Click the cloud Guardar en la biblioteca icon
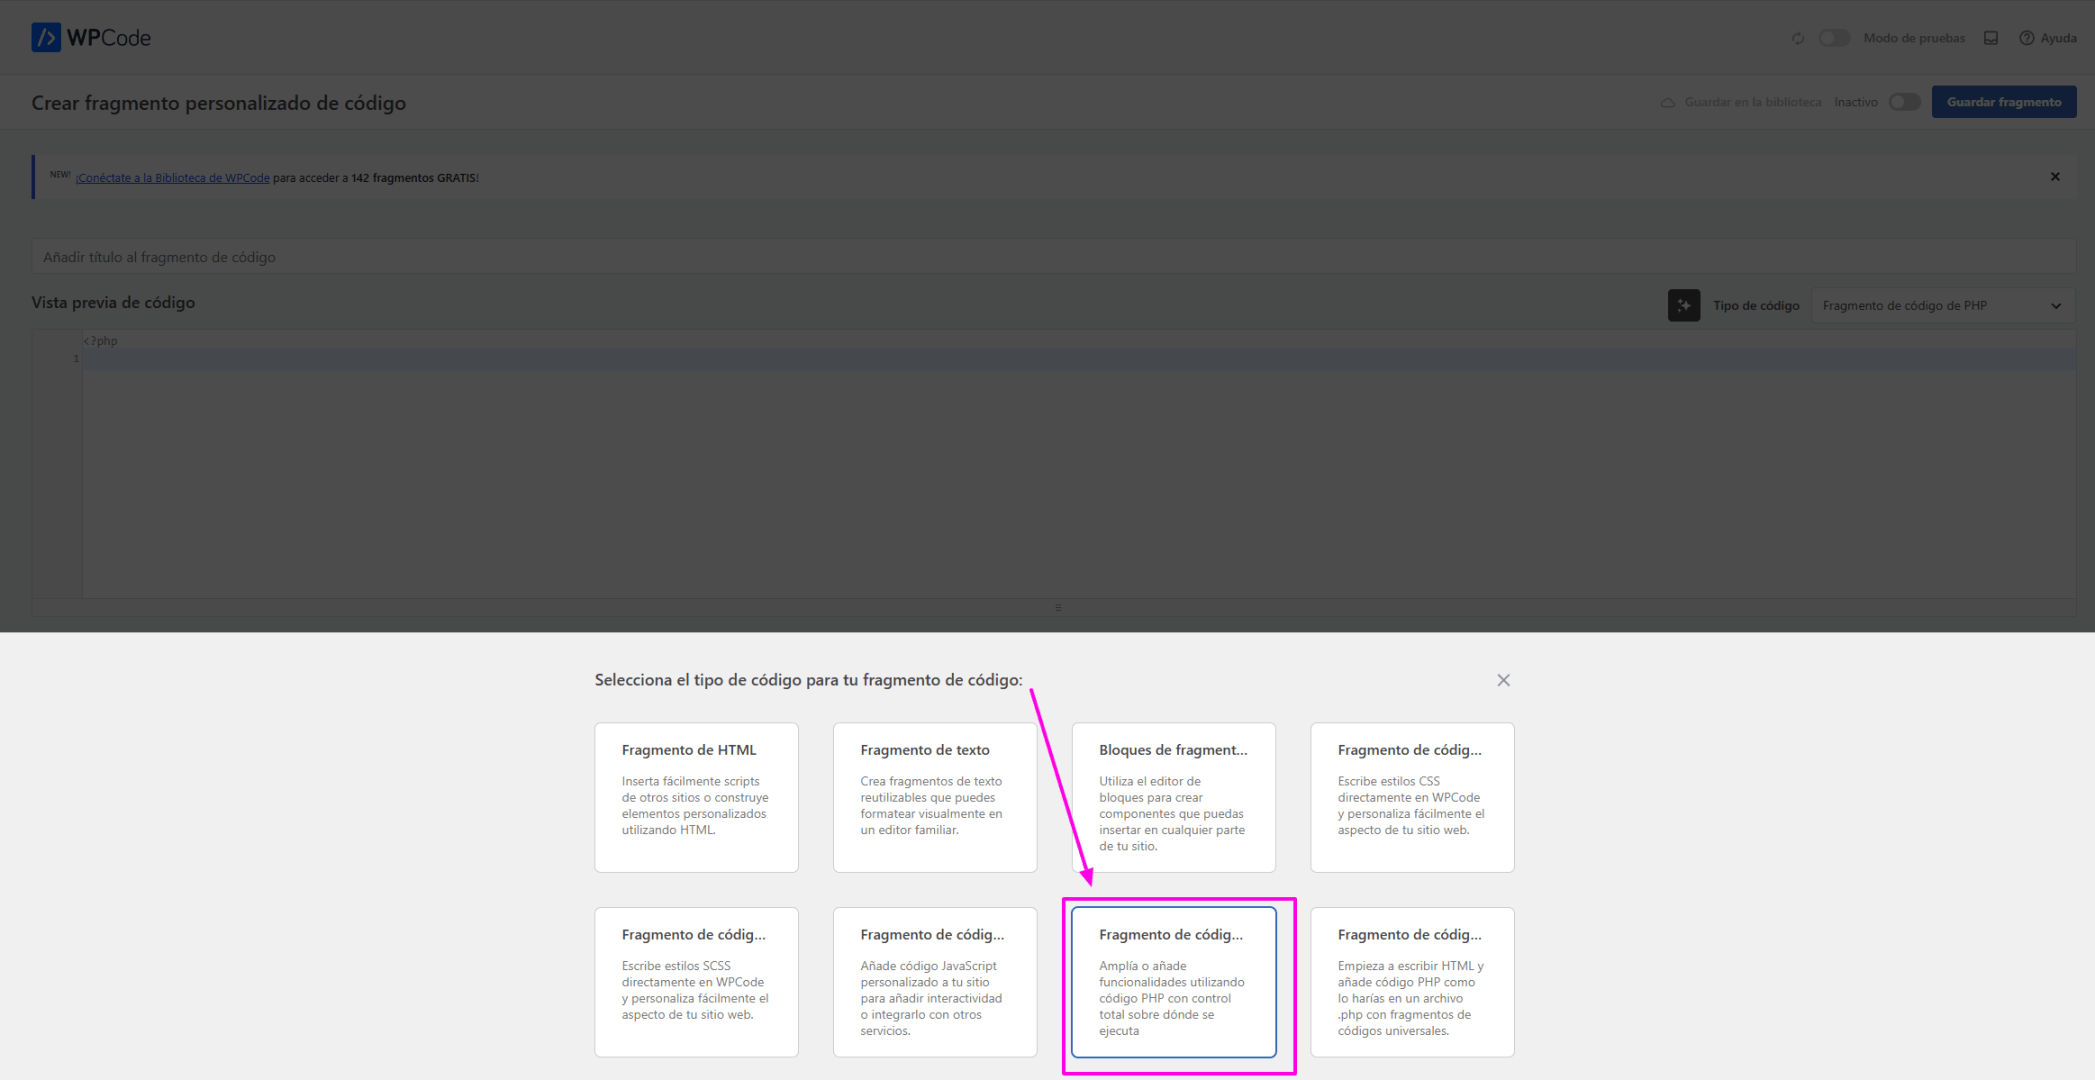Screen dimensions: 2095x1080 tap(1667, 102)
